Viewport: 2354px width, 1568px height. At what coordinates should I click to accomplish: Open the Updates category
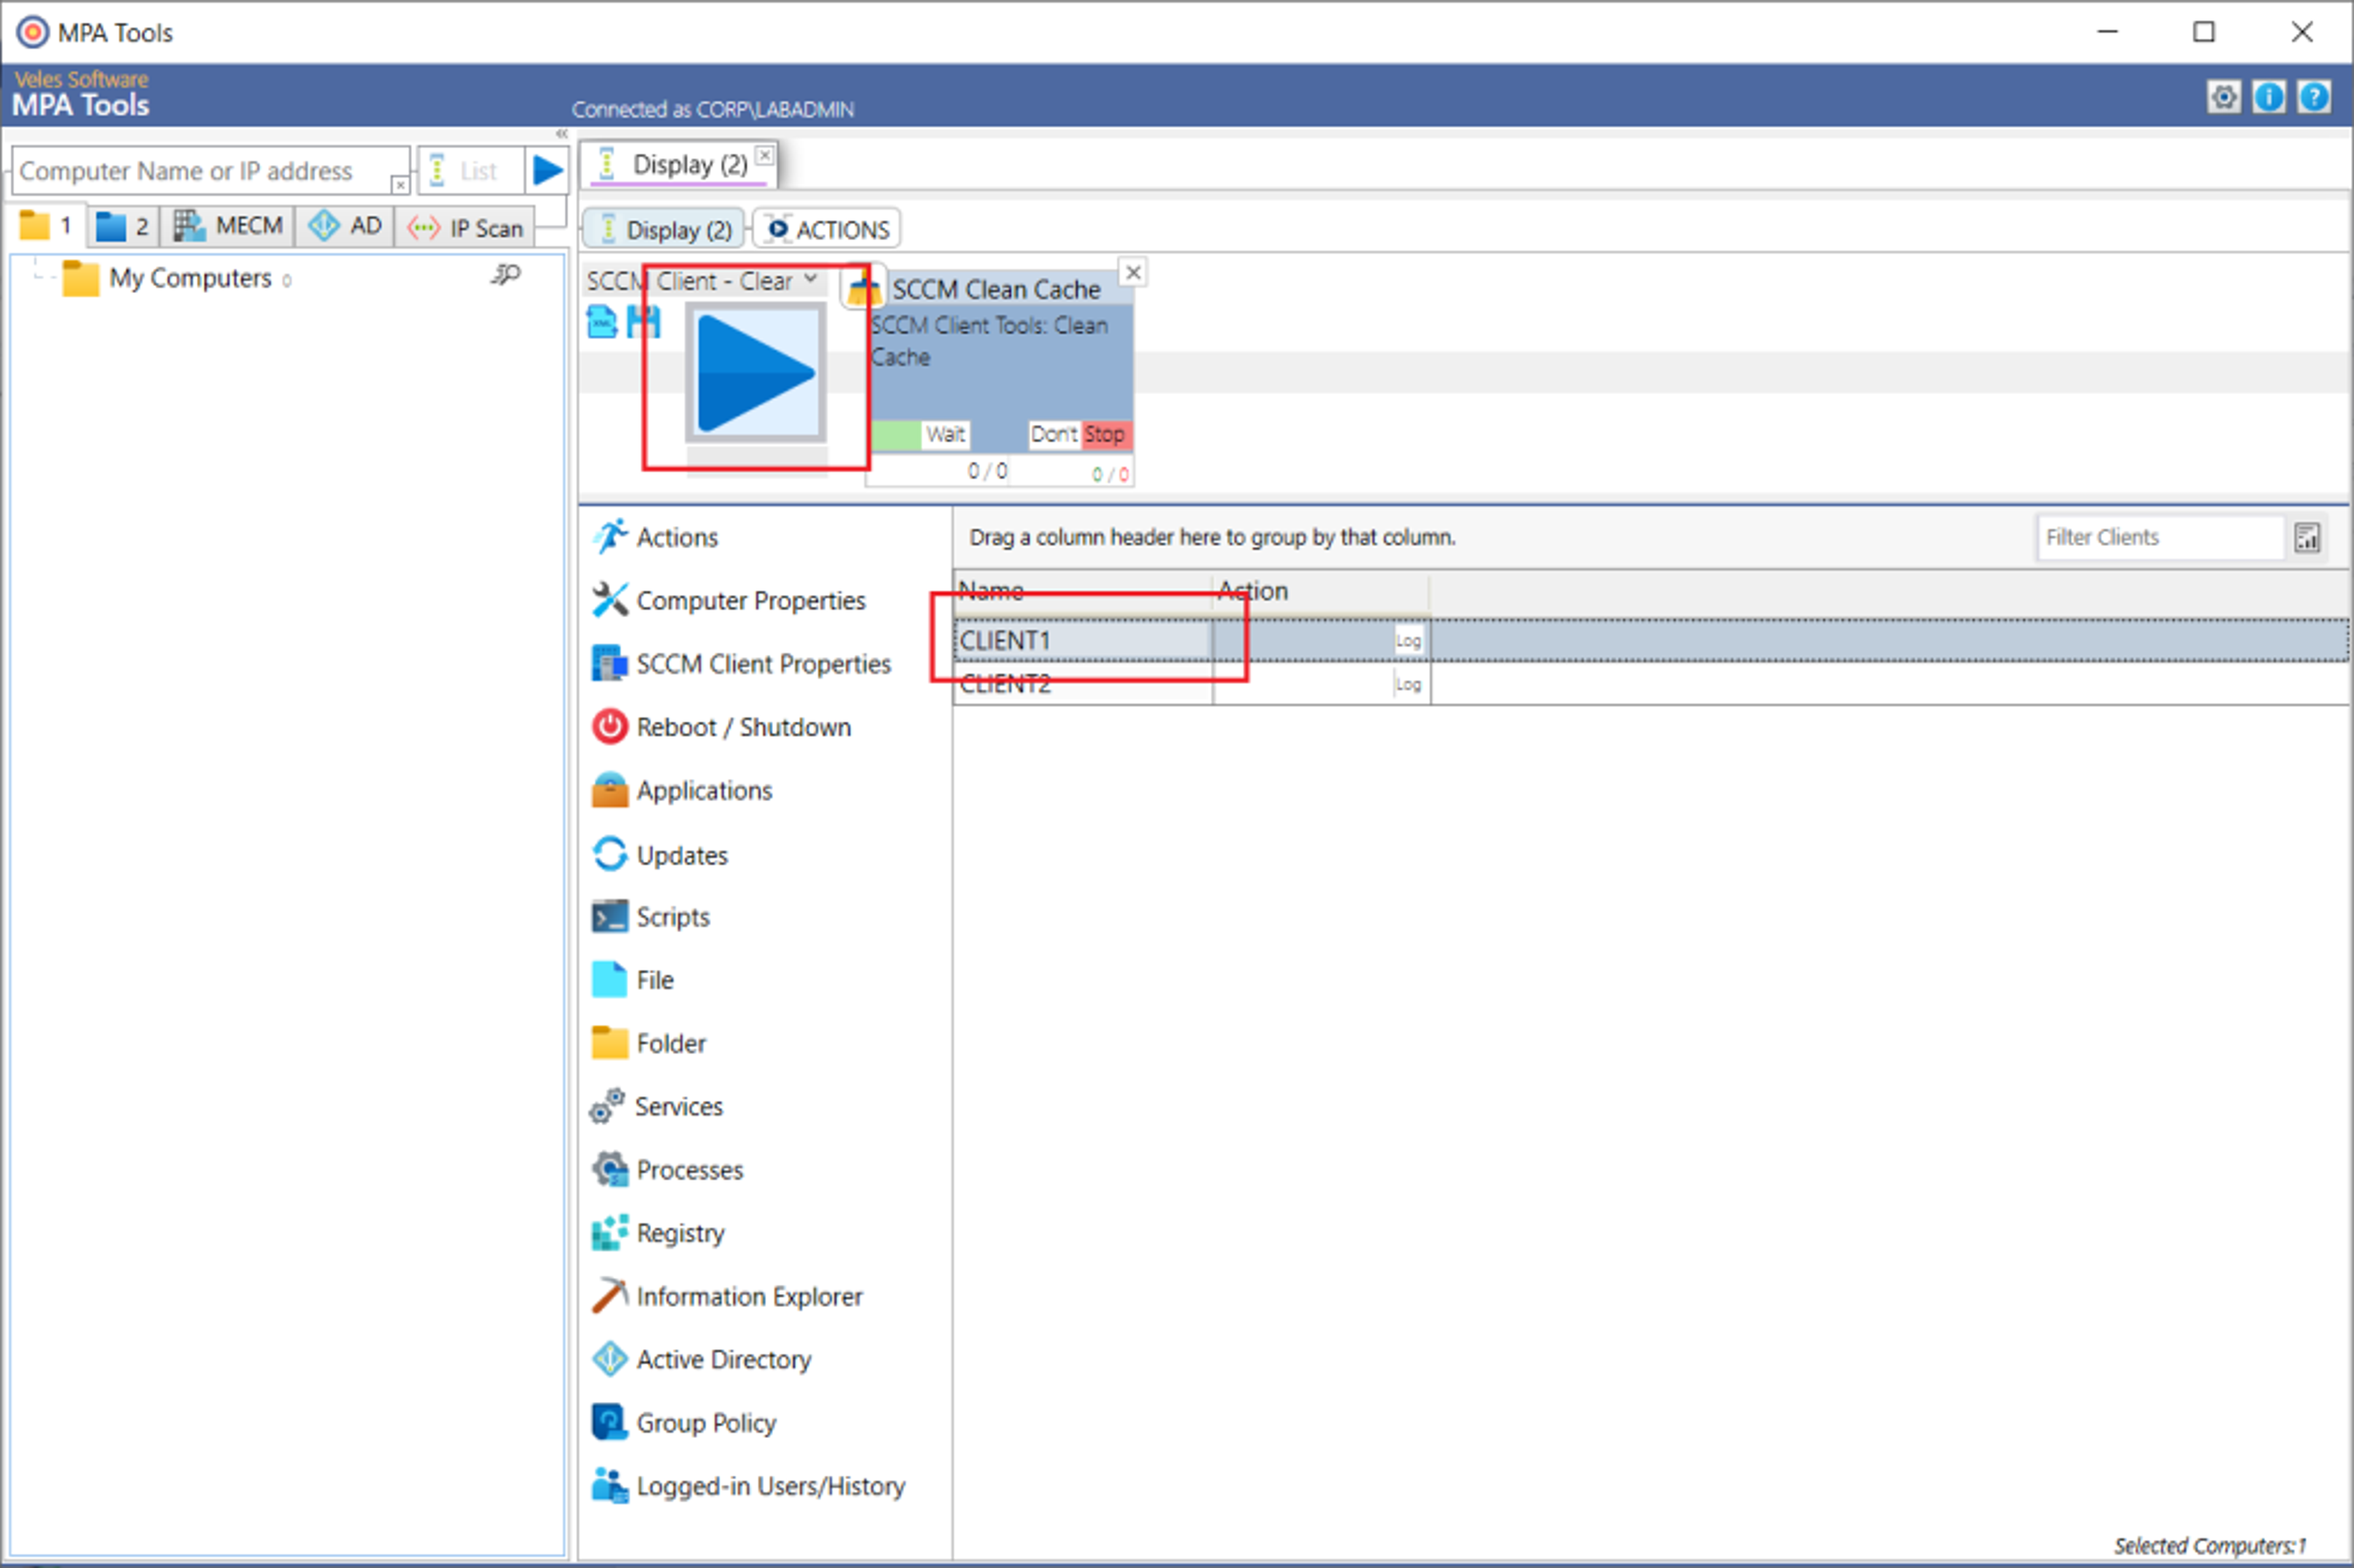[660, 855]
